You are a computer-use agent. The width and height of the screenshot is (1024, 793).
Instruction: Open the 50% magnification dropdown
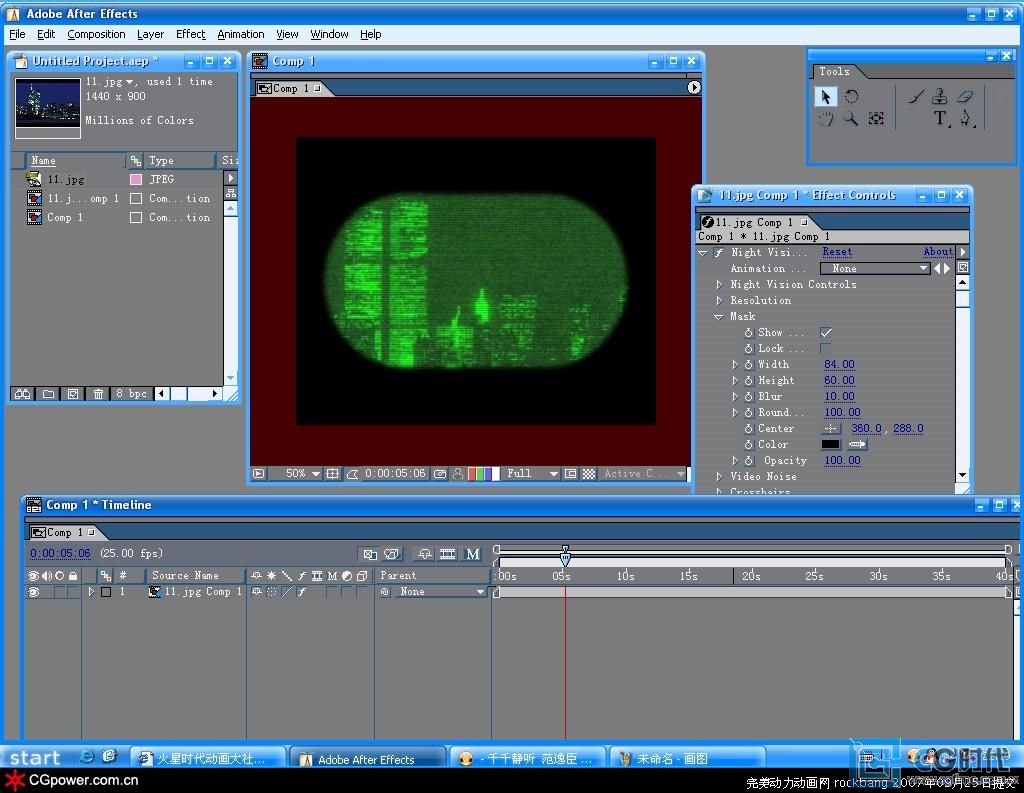(303, 474)
